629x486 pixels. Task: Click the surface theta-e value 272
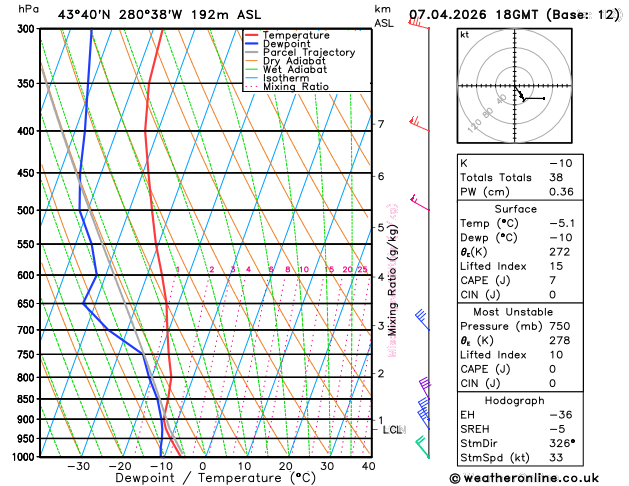click(560, 252)
